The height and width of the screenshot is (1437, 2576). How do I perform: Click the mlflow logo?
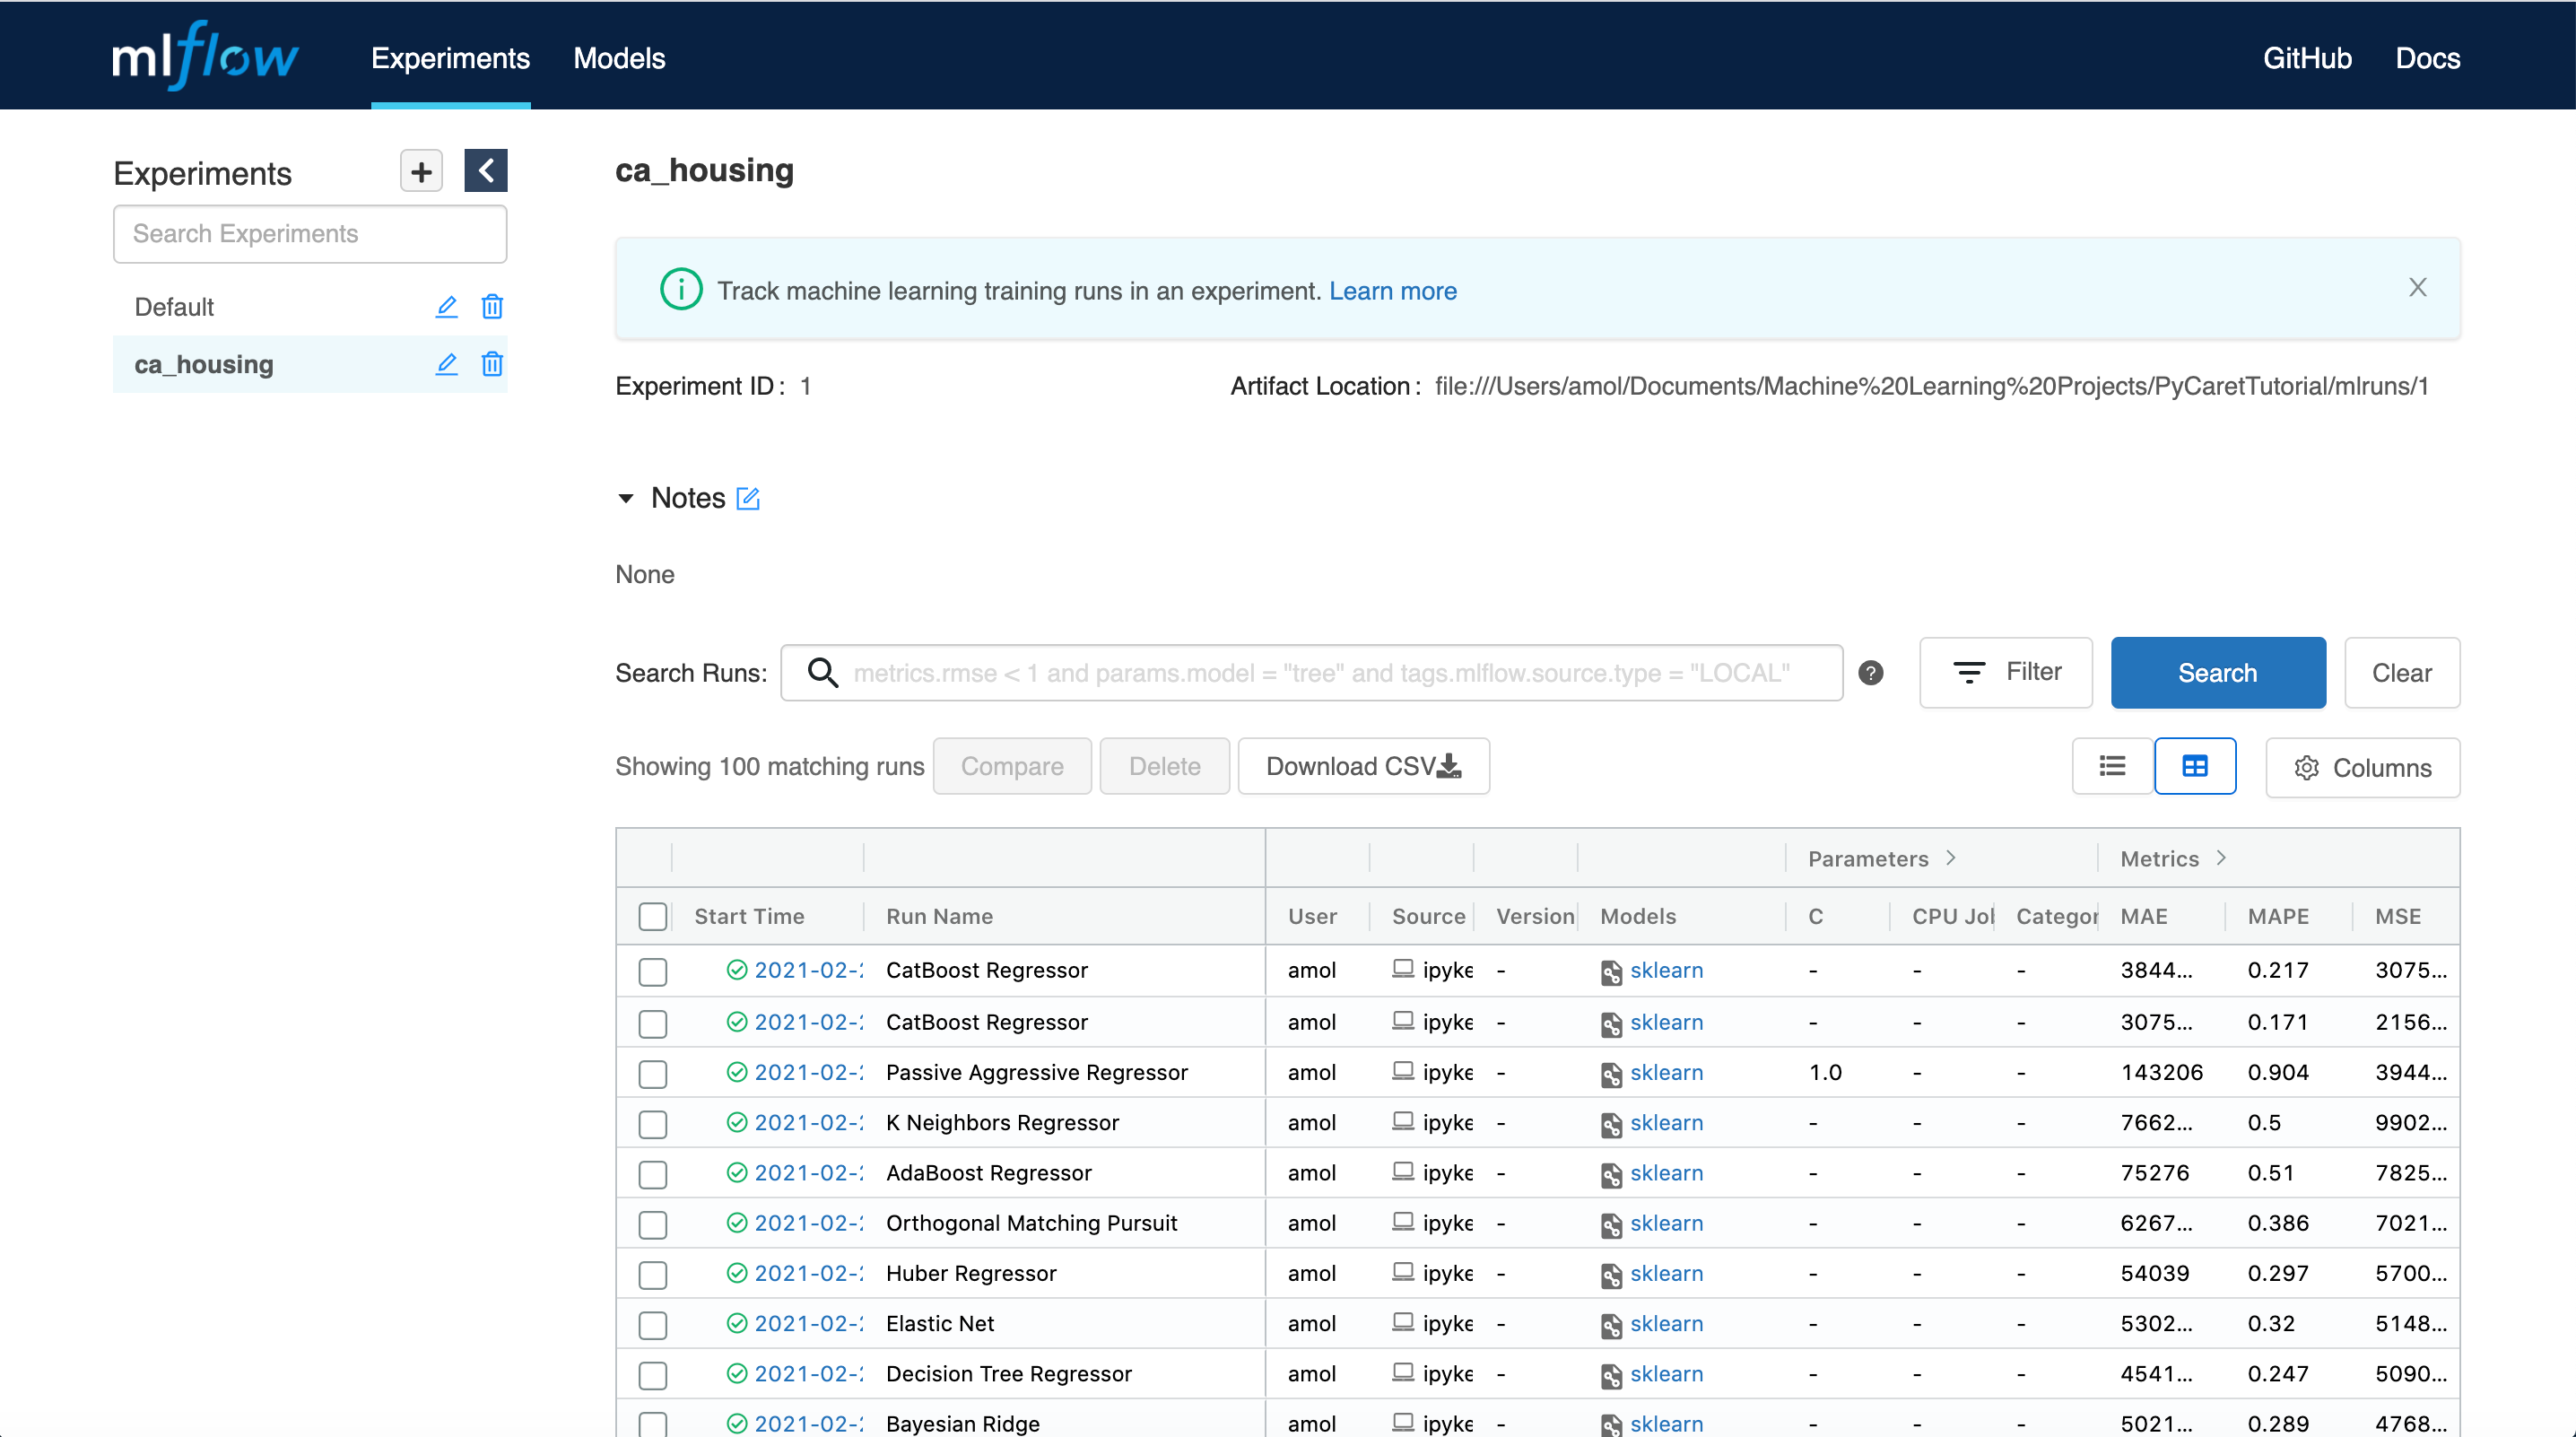click(x=205, y=56)
